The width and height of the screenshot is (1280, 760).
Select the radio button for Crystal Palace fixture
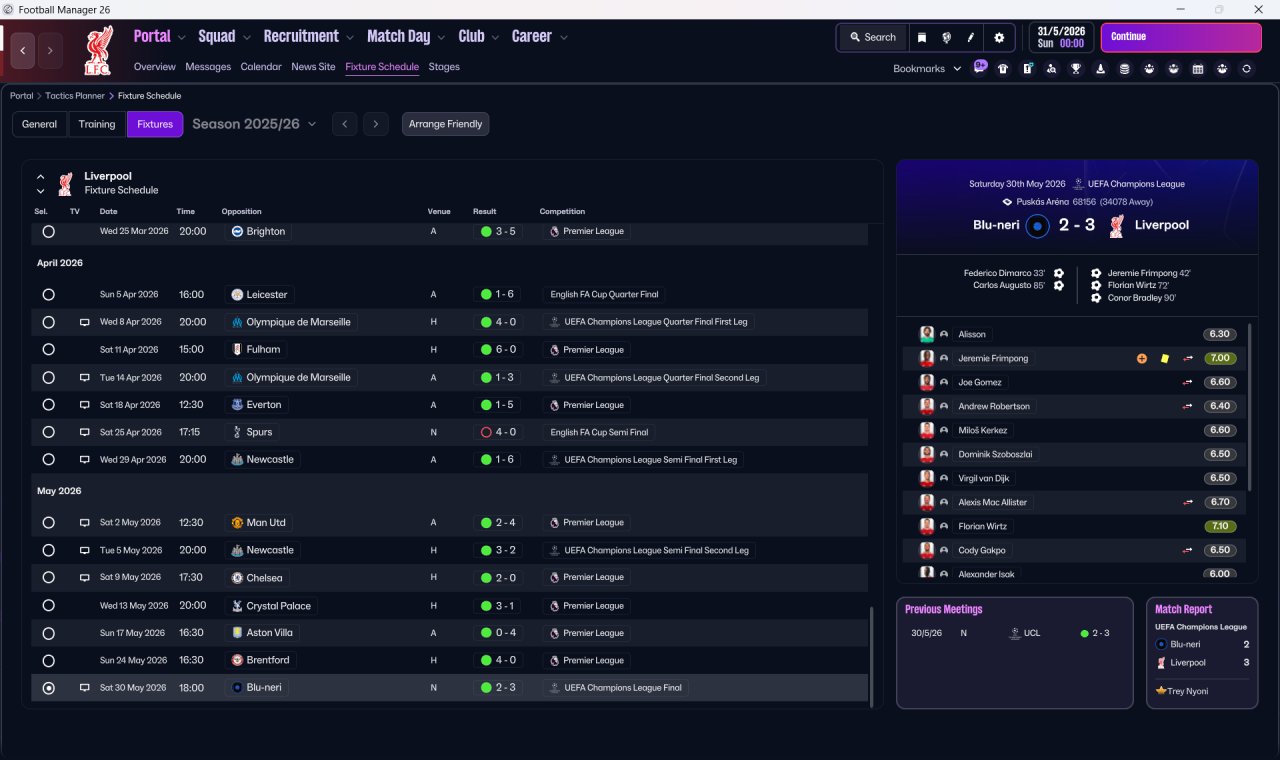coord(48,606)
